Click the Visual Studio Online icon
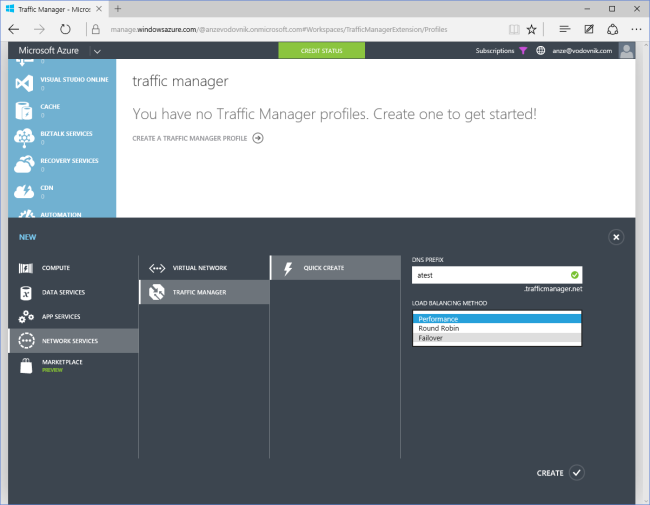The height and width of the screenshot is (505, 650). click(24, 83)
